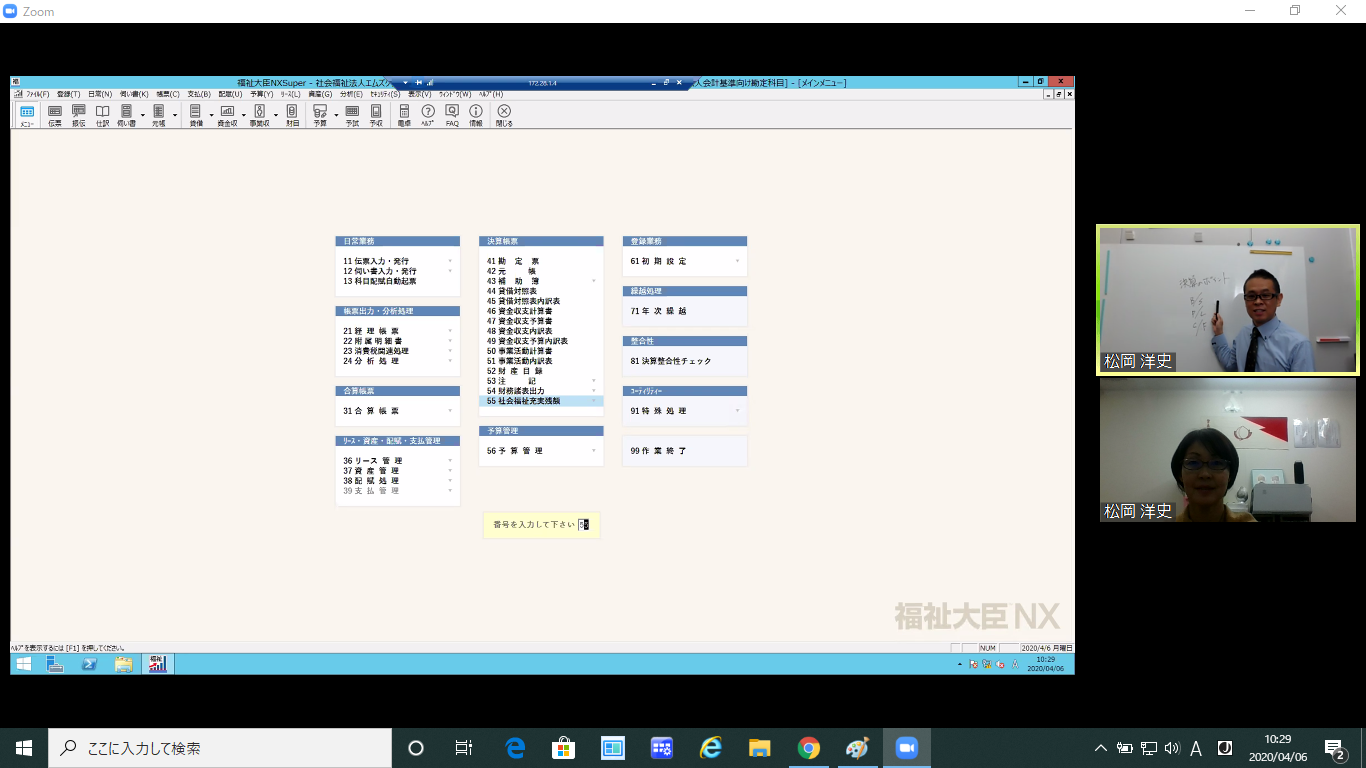Open the 帳票(C) menu
Image resolution: width=1366 pixels, height=768 pixels.
(x=168, y=94)
